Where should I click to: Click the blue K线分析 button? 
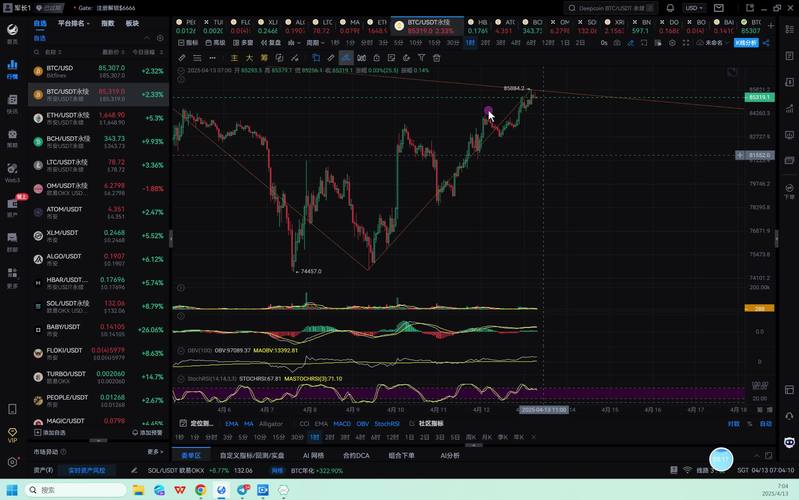pos(746,43)
